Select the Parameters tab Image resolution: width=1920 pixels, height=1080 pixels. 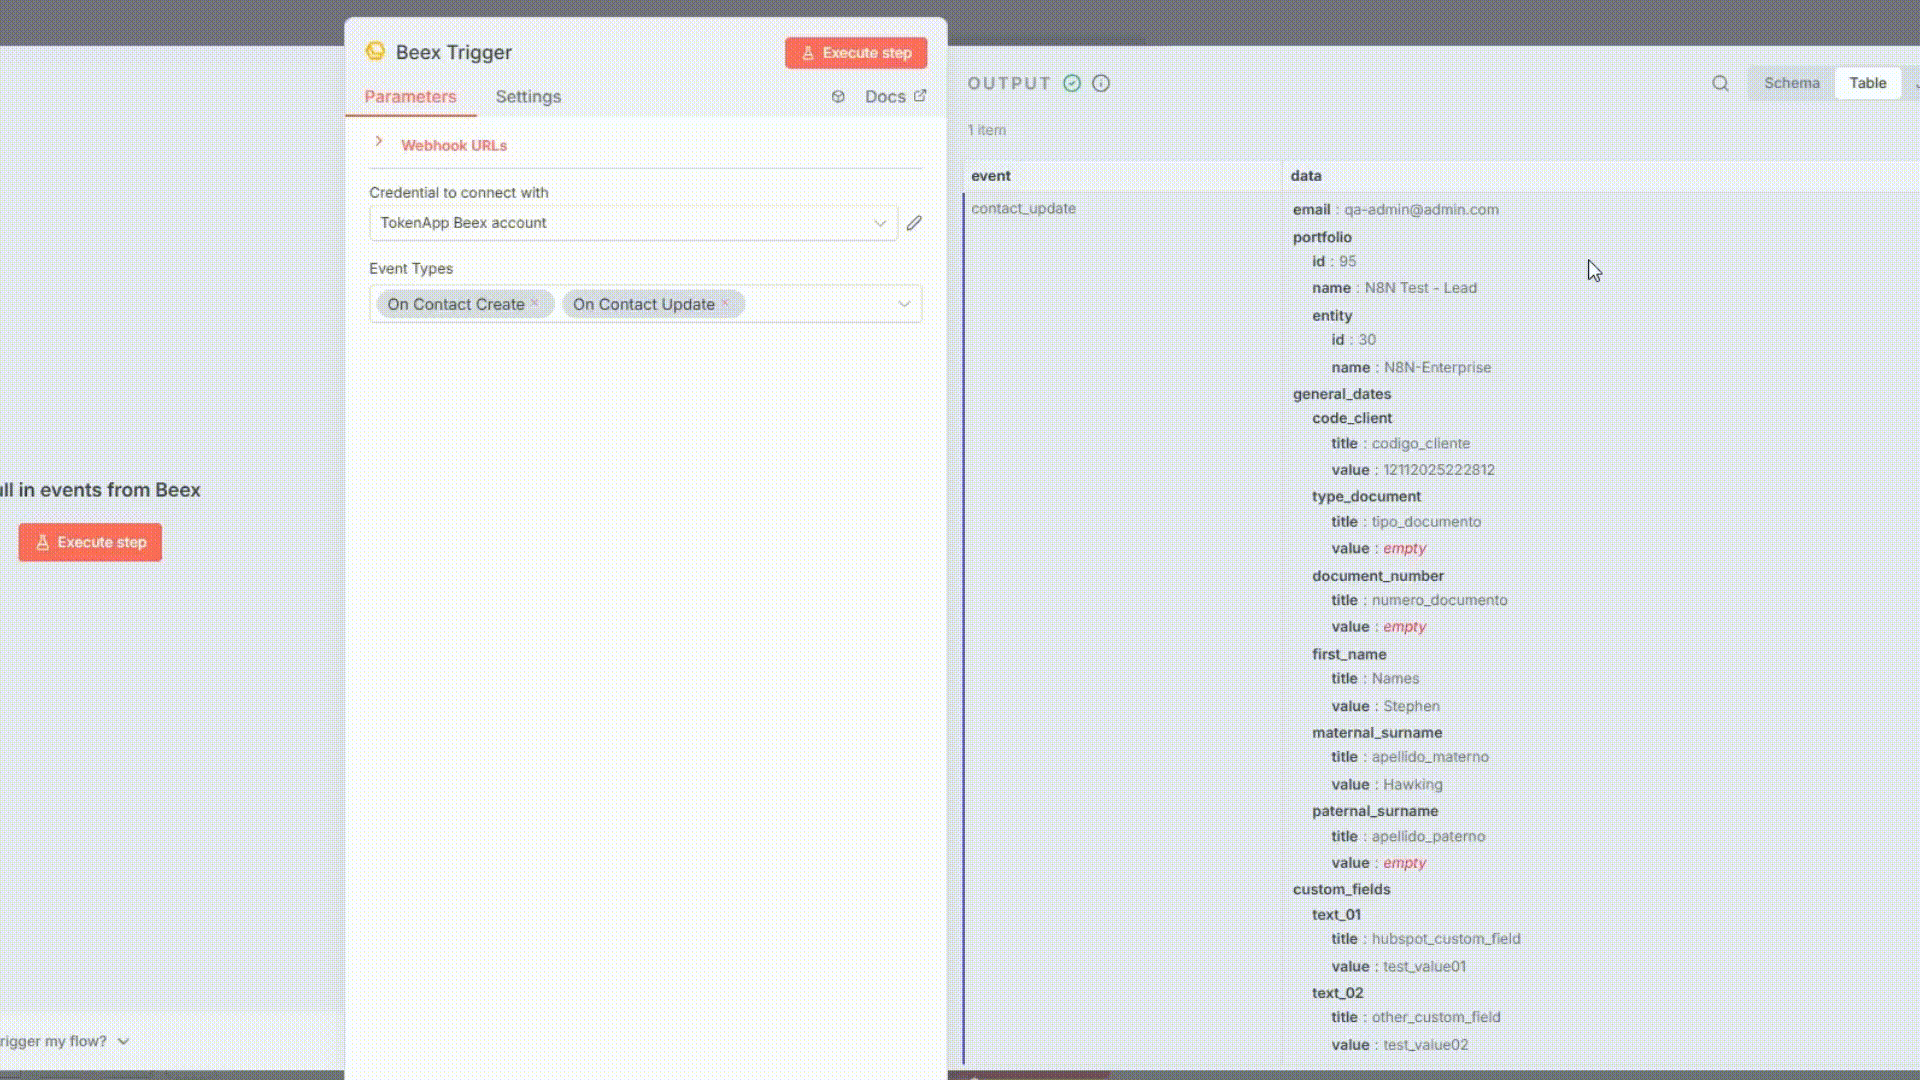410,97
